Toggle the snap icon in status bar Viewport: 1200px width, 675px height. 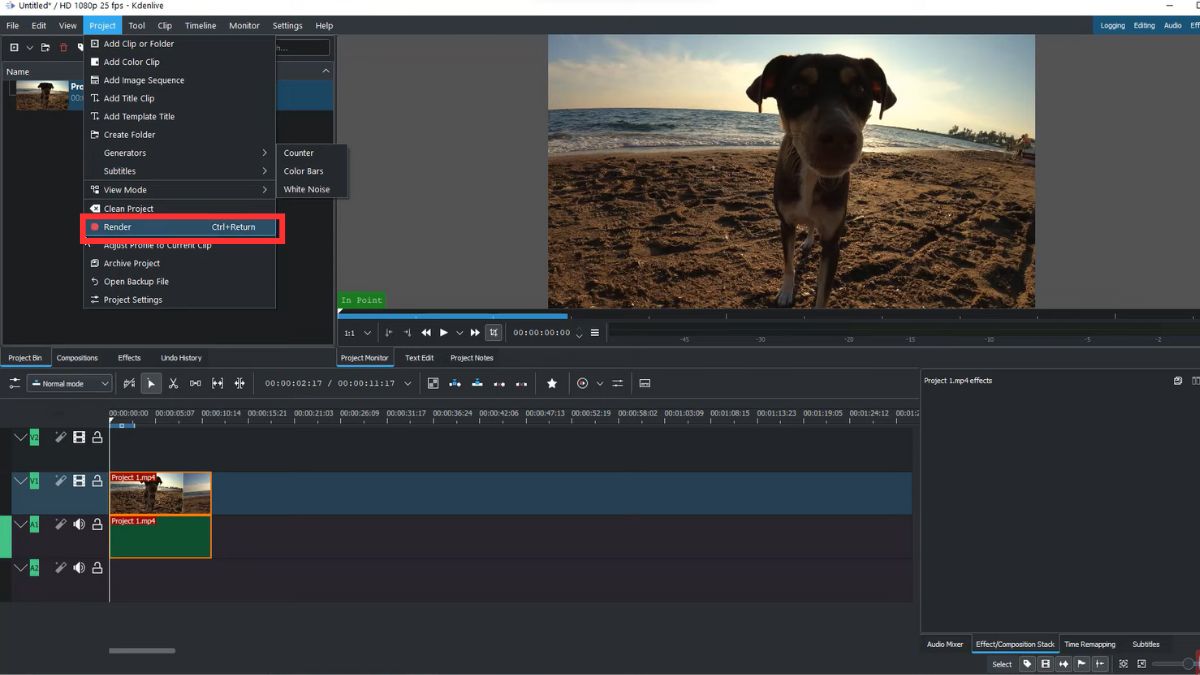(1100, 664)
